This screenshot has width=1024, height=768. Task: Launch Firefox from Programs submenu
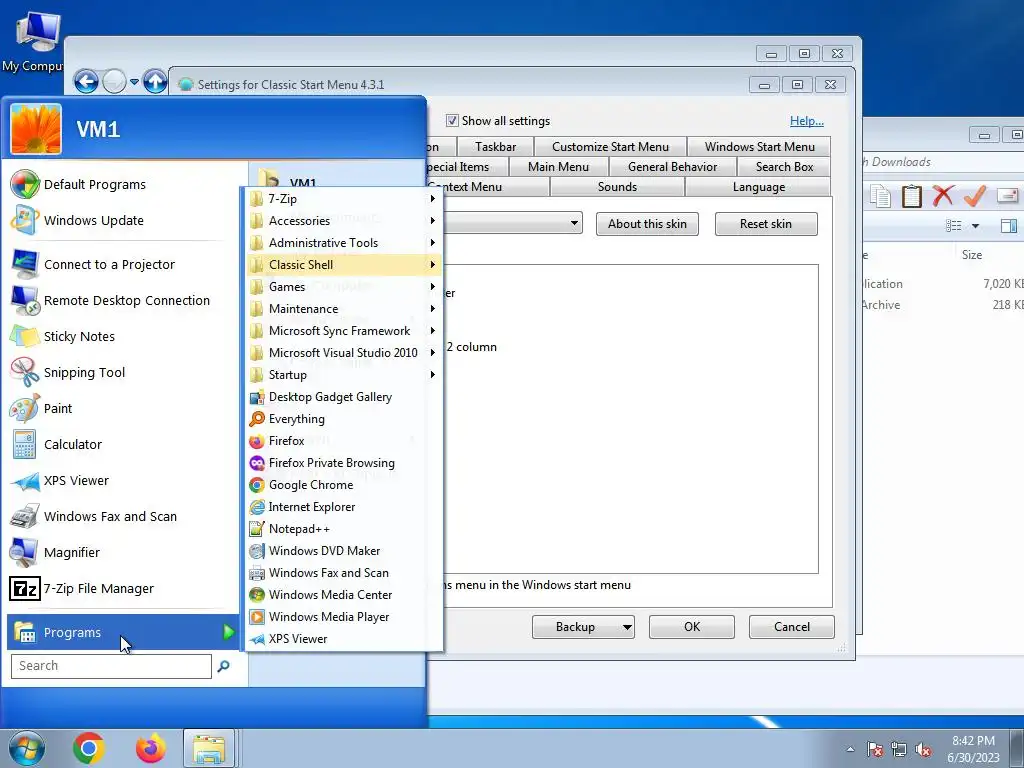[343, 441]
